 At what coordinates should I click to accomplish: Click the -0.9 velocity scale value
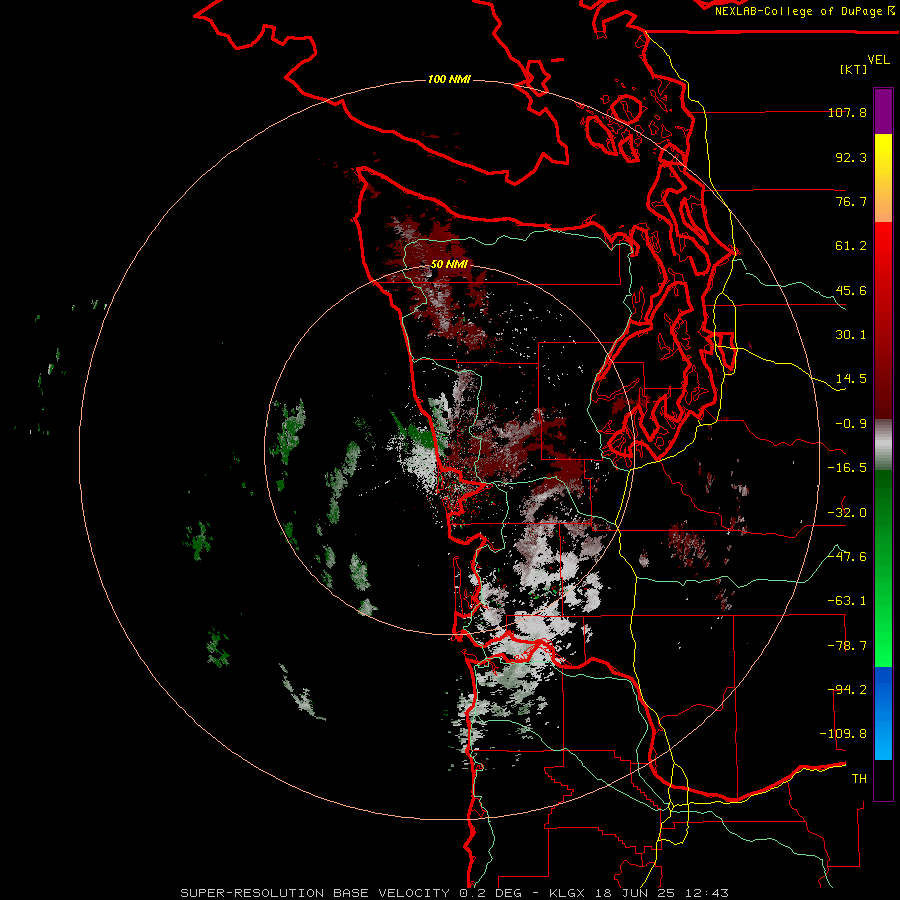point(851,424)
